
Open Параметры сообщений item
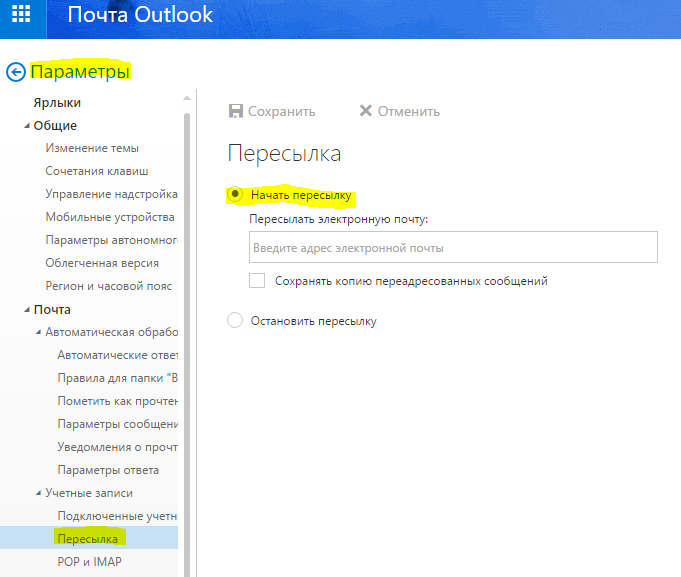(118, 424)
